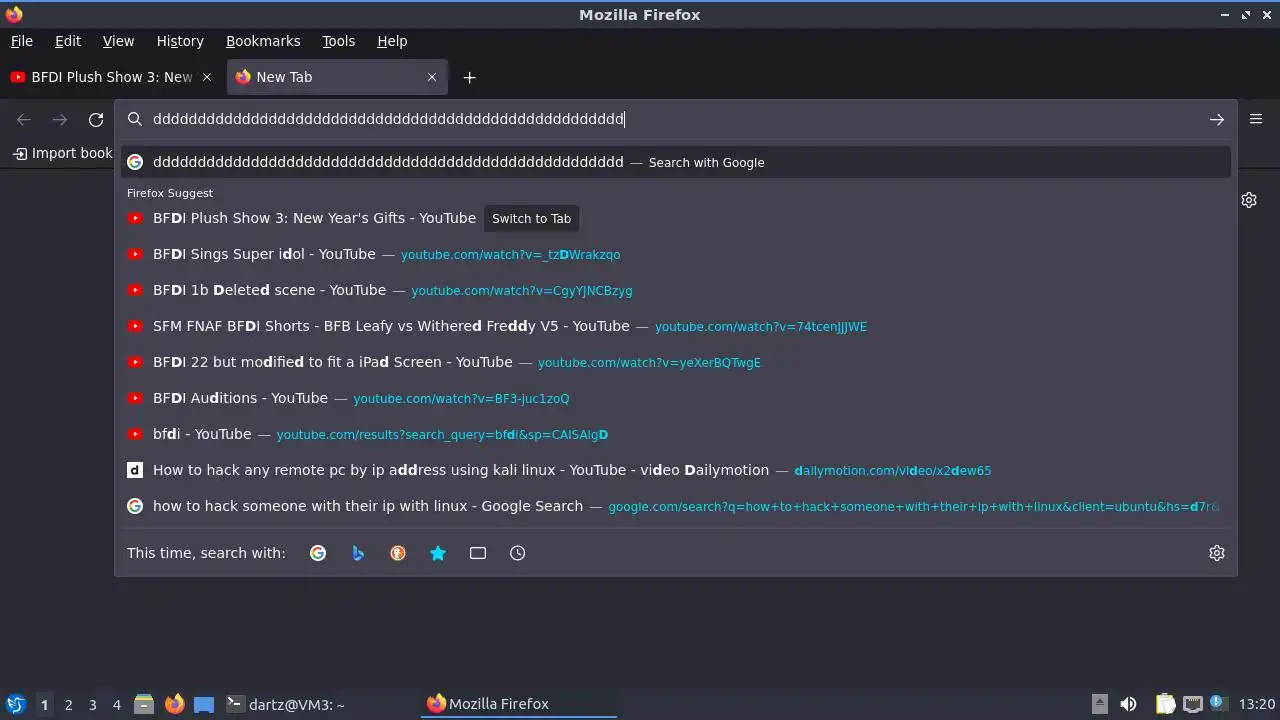Image resolution: width=1280 pixels, height=720 pixels.
Task: Click the new tab page personalize gear
Action: (1249, 200)
